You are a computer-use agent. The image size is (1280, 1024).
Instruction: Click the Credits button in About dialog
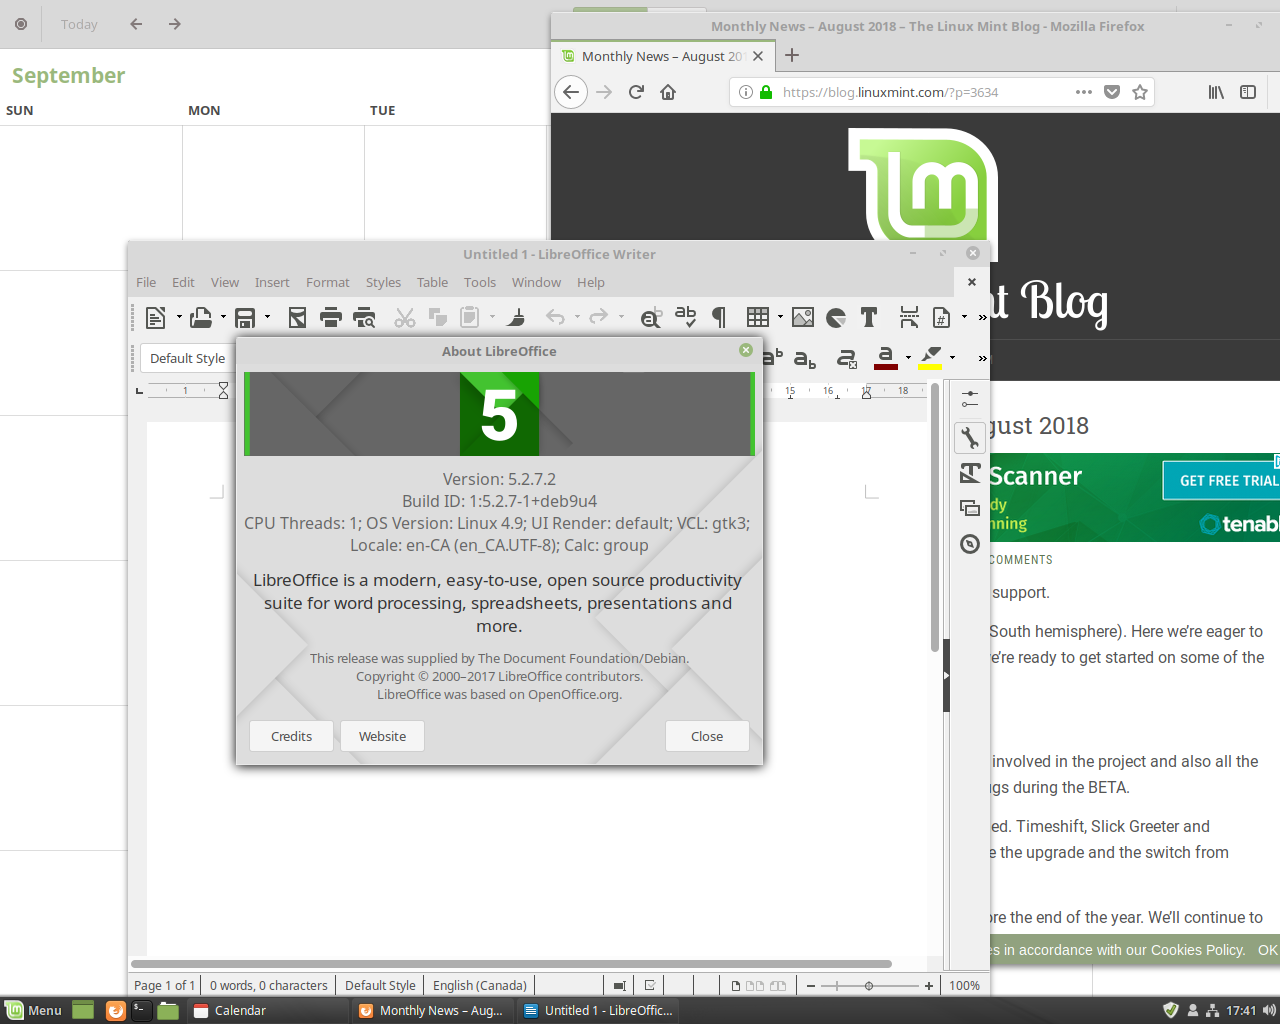click(291, 736)
